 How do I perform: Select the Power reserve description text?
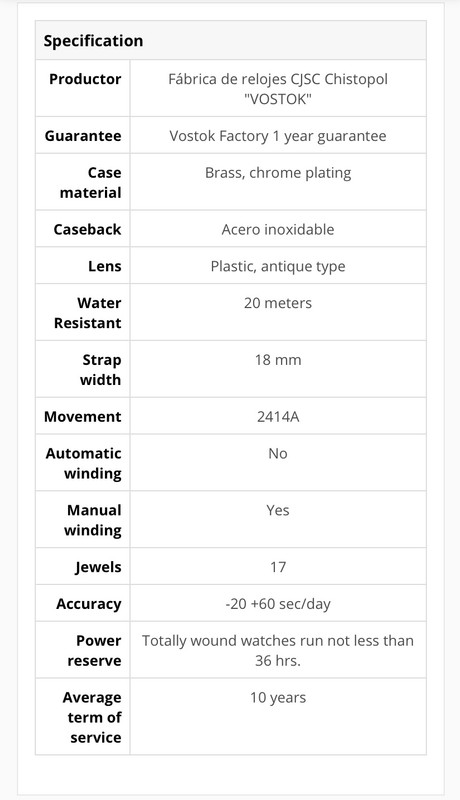click(x=278, y=650)
